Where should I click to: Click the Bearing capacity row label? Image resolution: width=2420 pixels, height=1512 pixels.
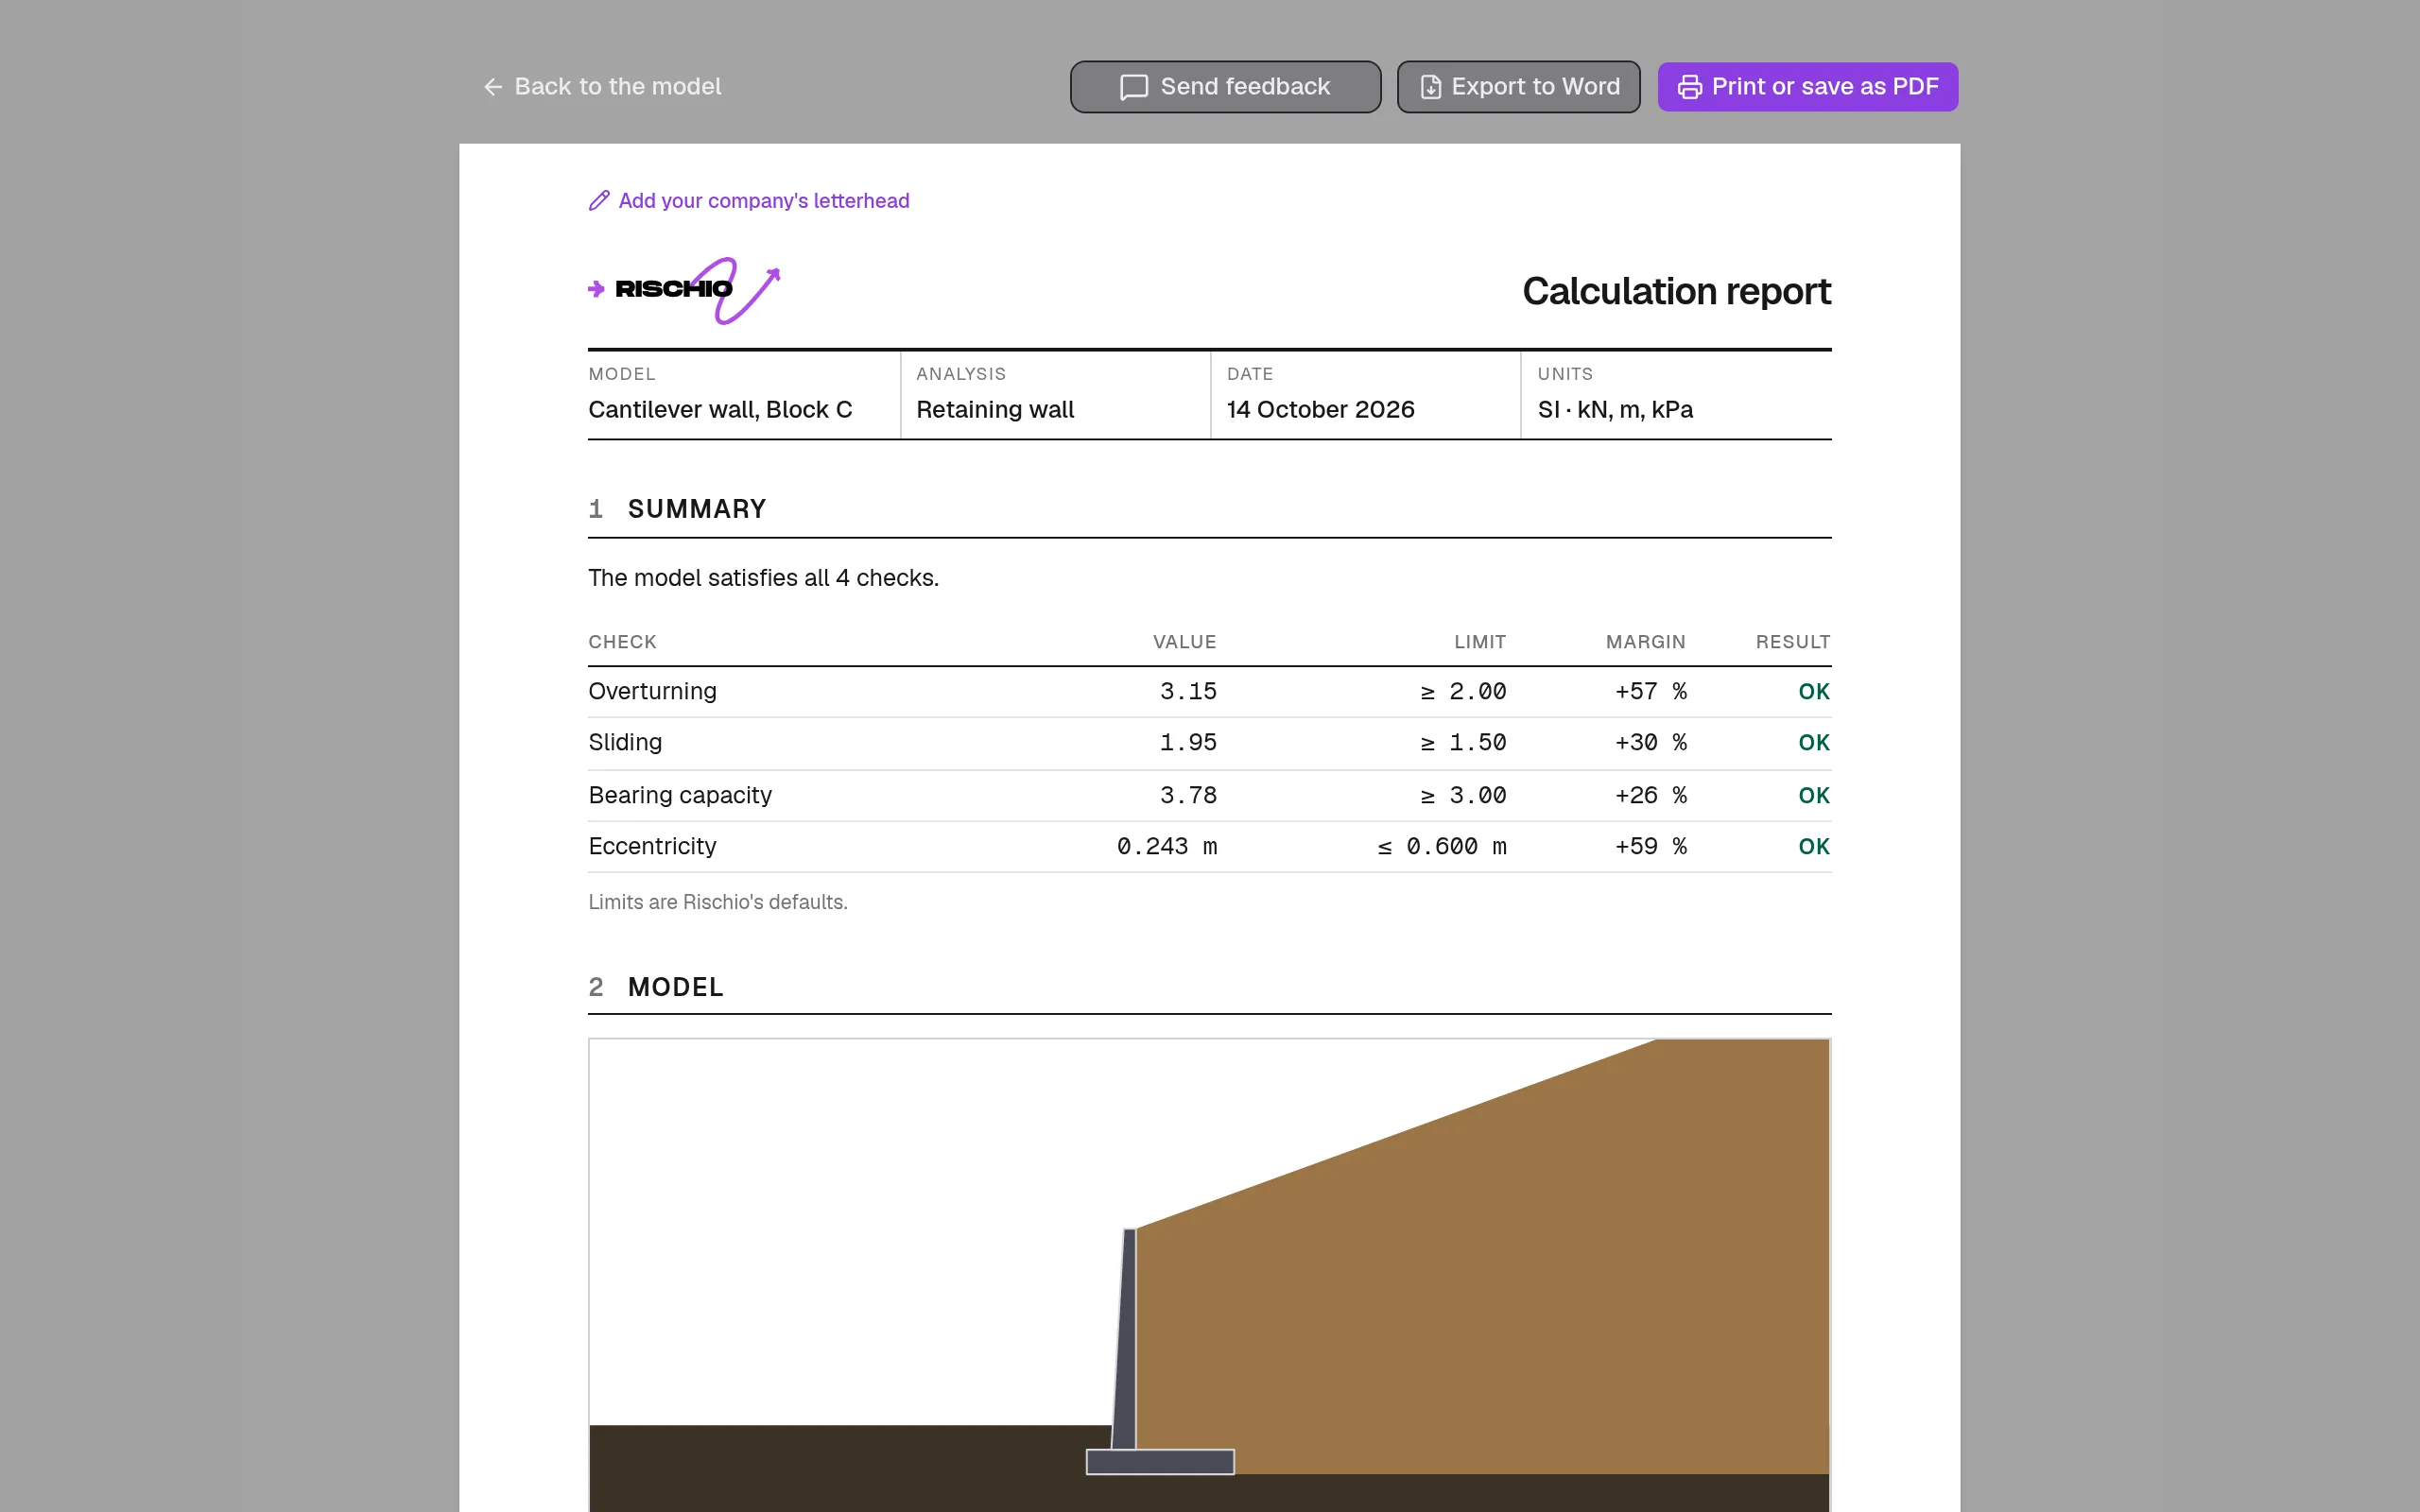point(680,796)
